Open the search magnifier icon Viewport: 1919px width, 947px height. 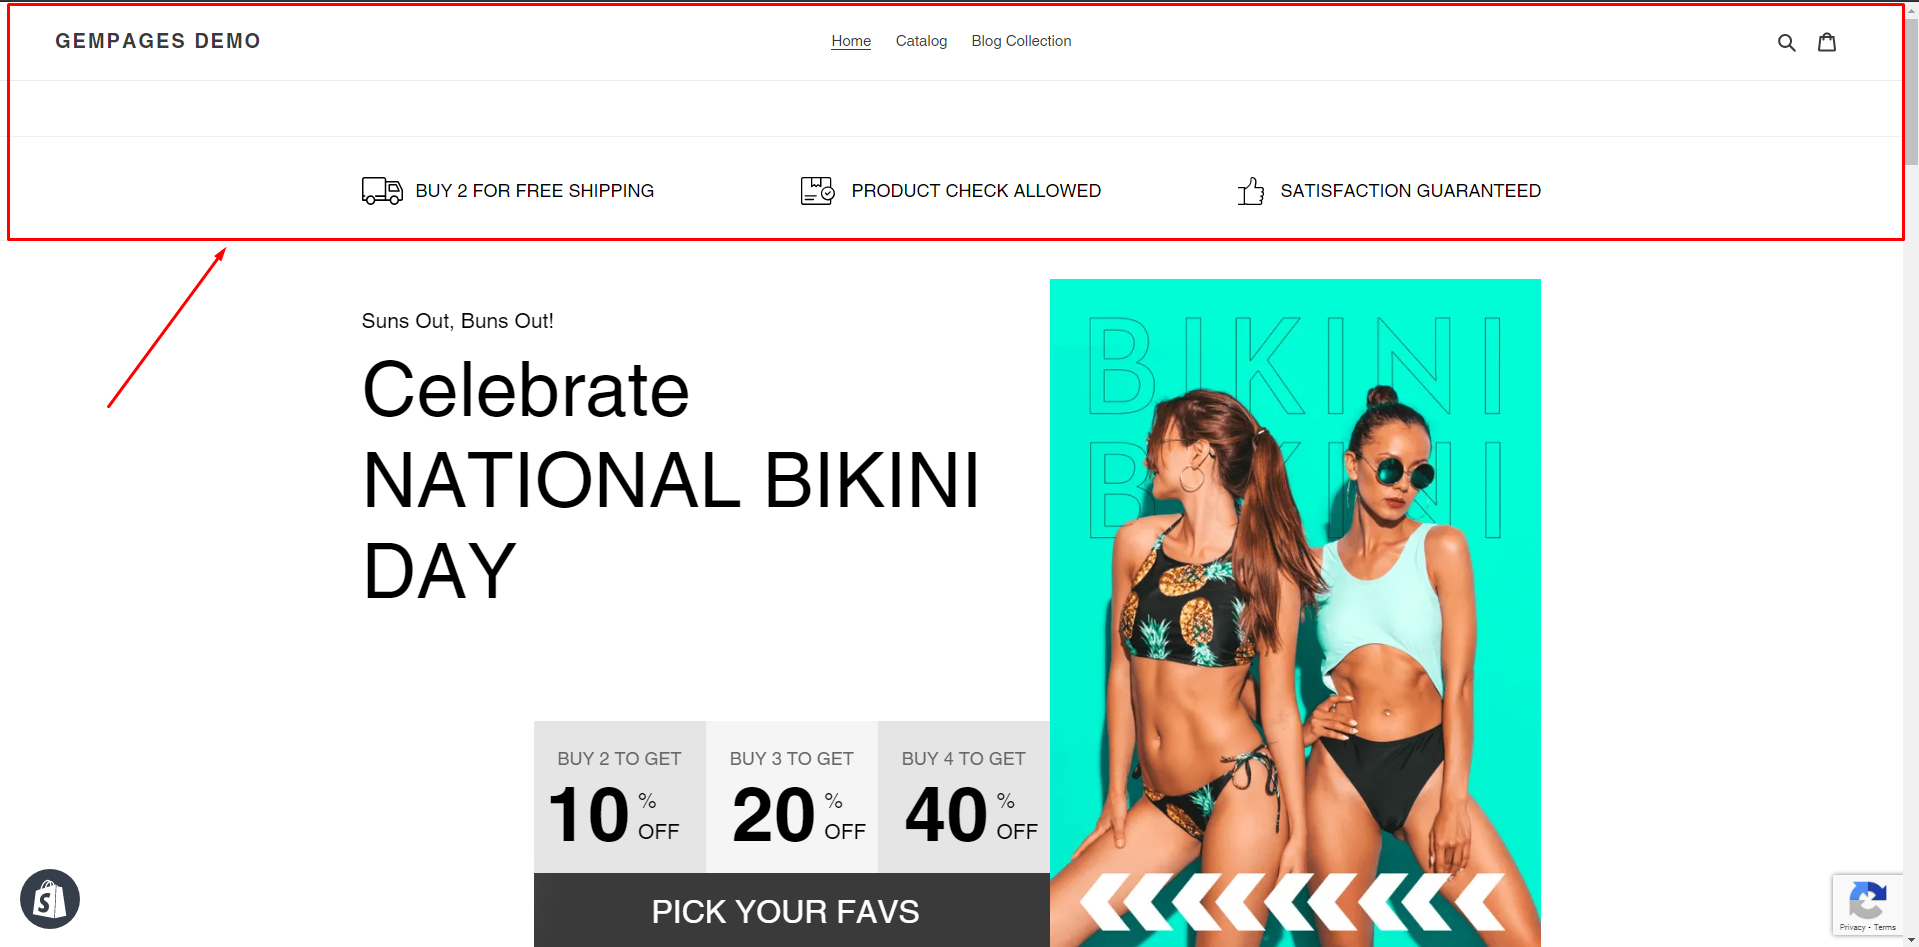pos(1786,42)
